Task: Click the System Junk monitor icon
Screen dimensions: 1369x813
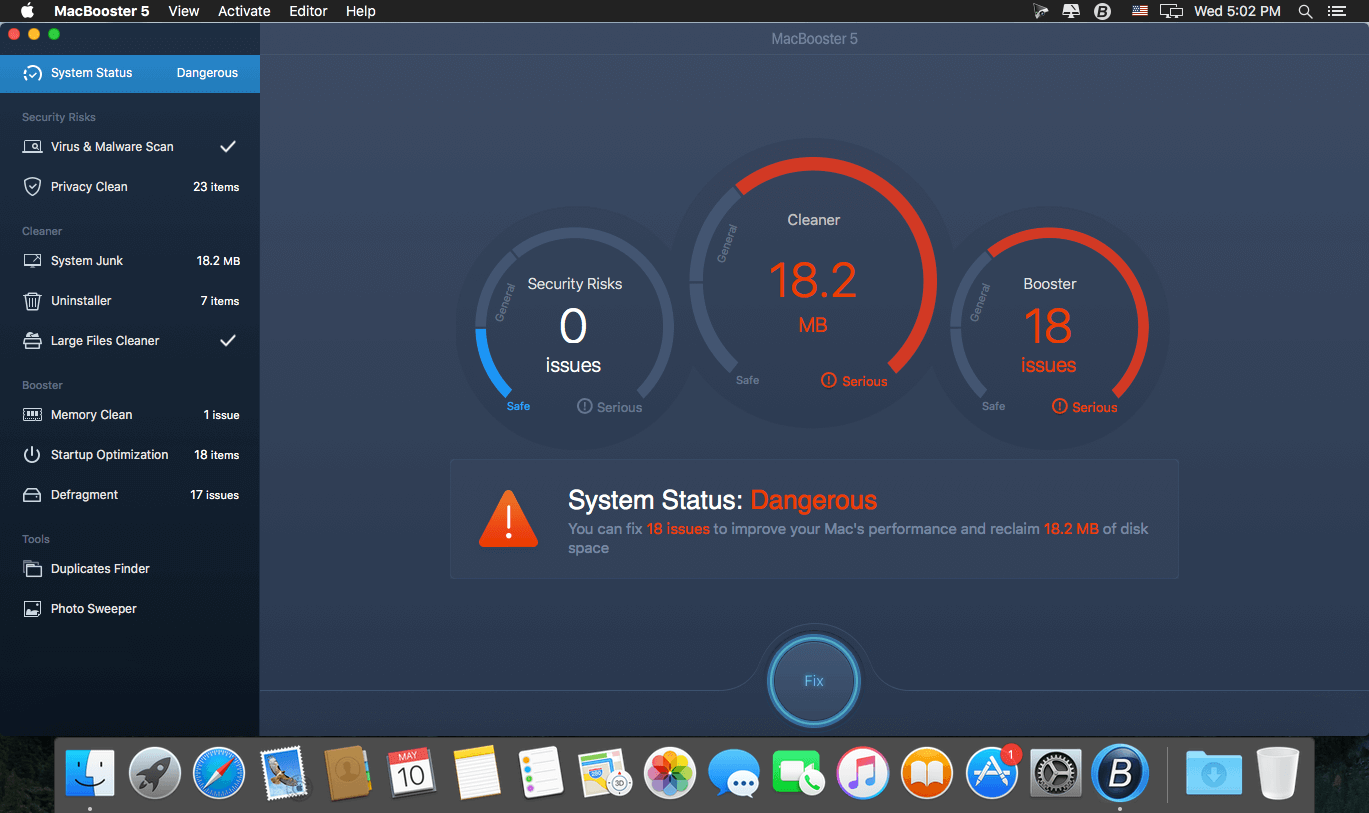Action: tap(32, 261)
